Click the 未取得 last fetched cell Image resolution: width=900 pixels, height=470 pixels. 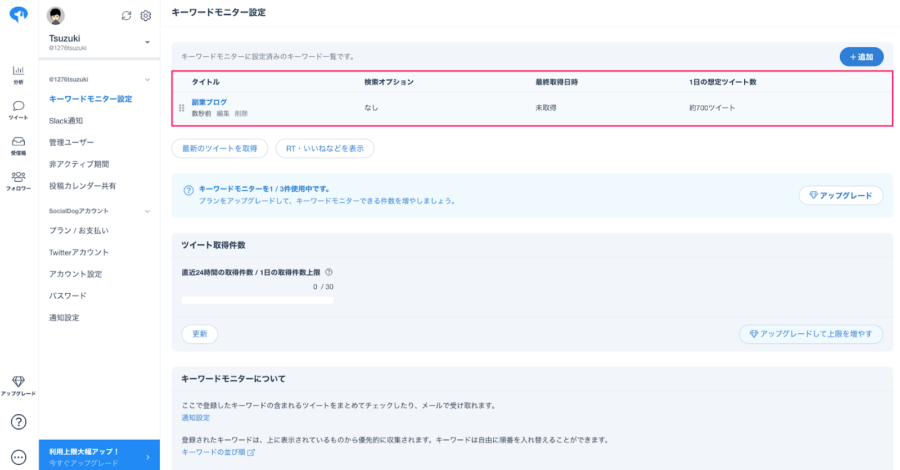[x=546, y=108]
